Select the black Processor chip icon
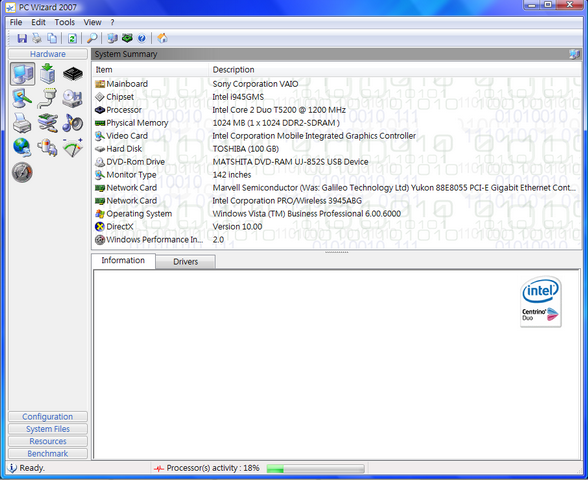 (73, 74)
